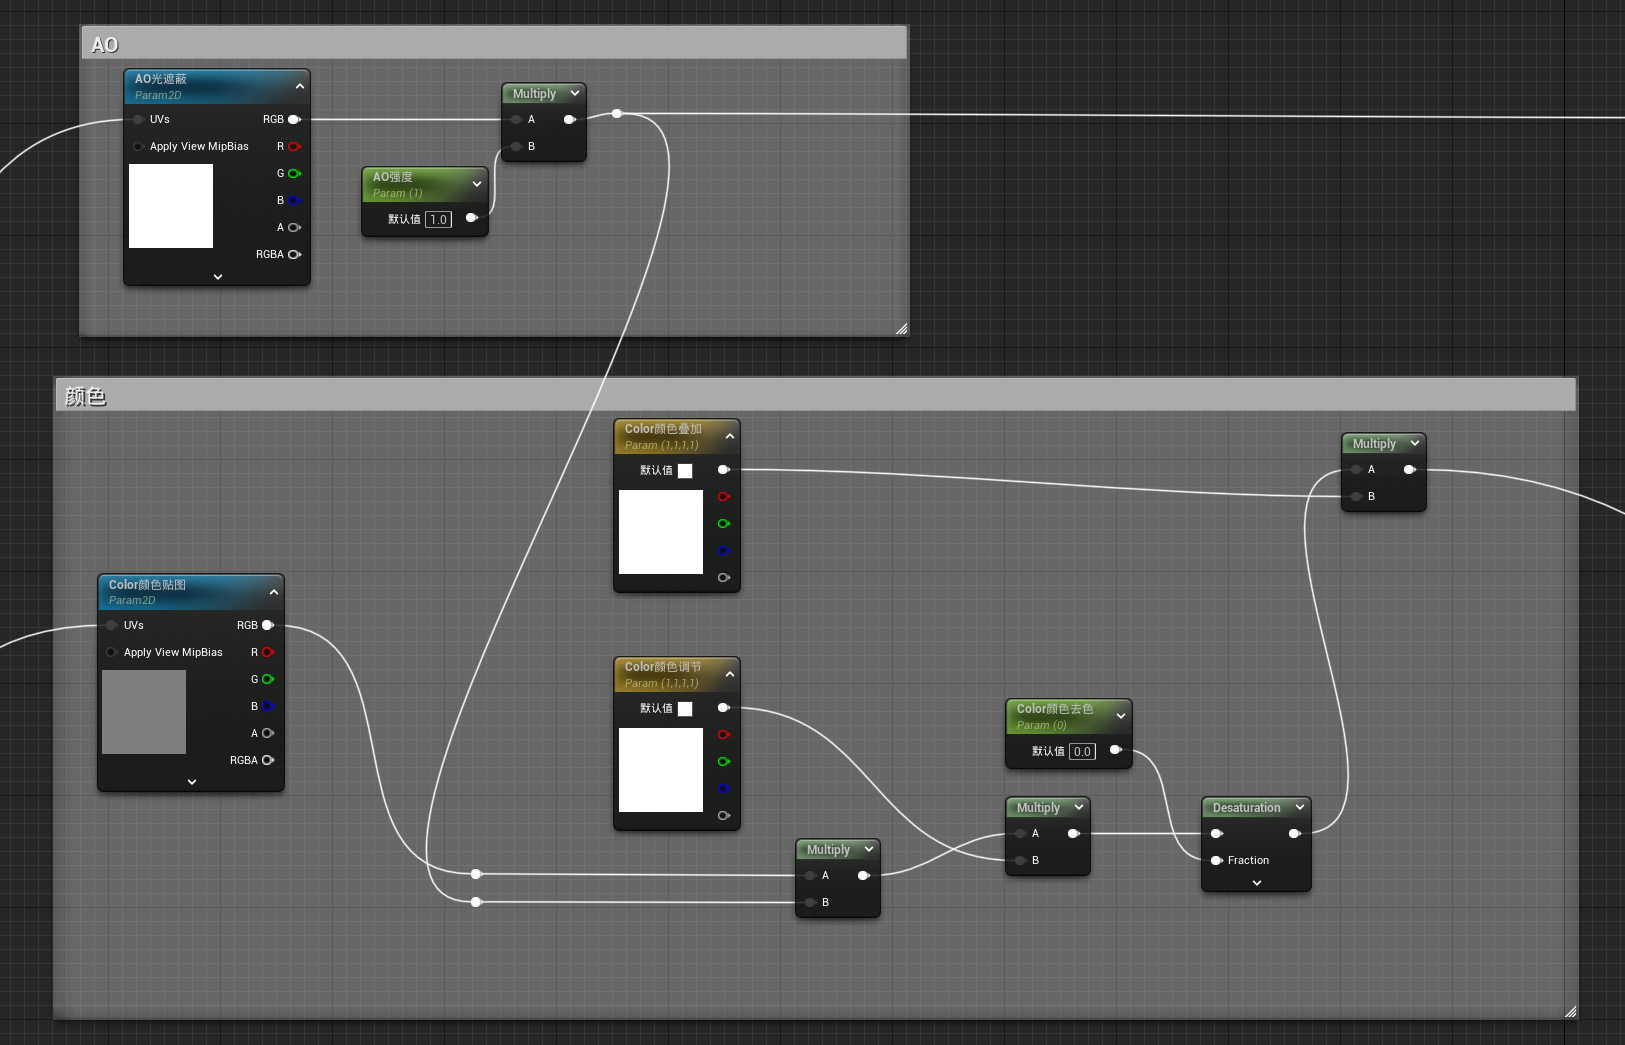The image size is (1625, 1045).
Task: Expand the bottom chevron of the Color颜色贴图 node
Action: click(x=192, y=782)
